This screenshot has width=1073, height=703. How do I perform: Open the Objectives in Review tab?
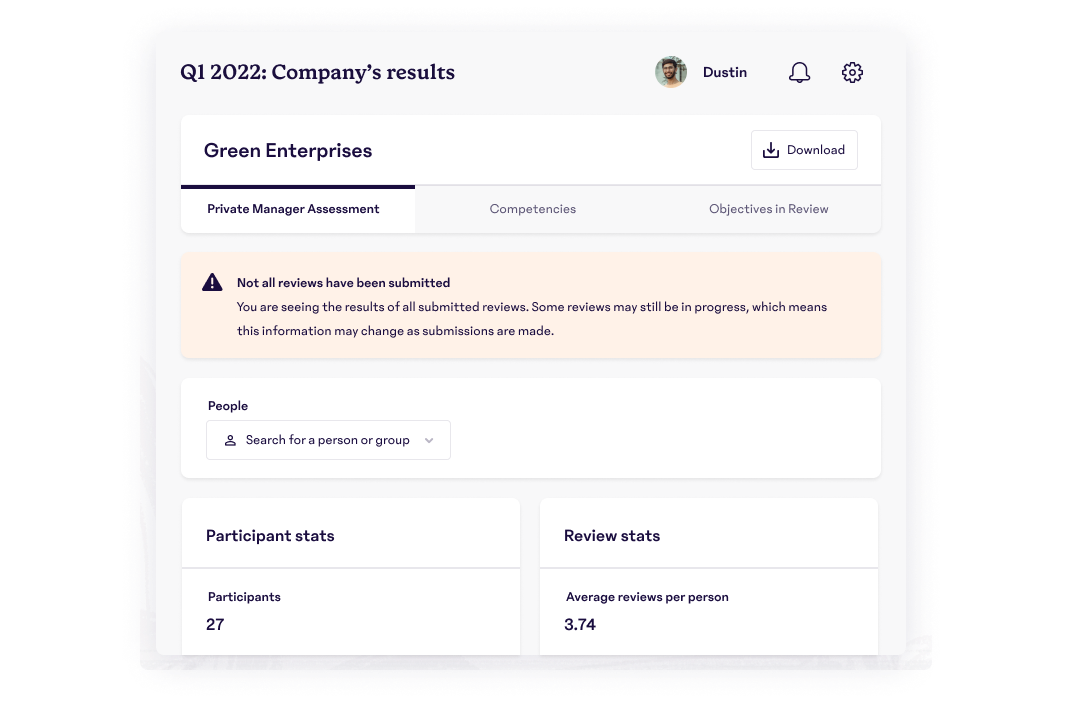[x=768, y=209]
